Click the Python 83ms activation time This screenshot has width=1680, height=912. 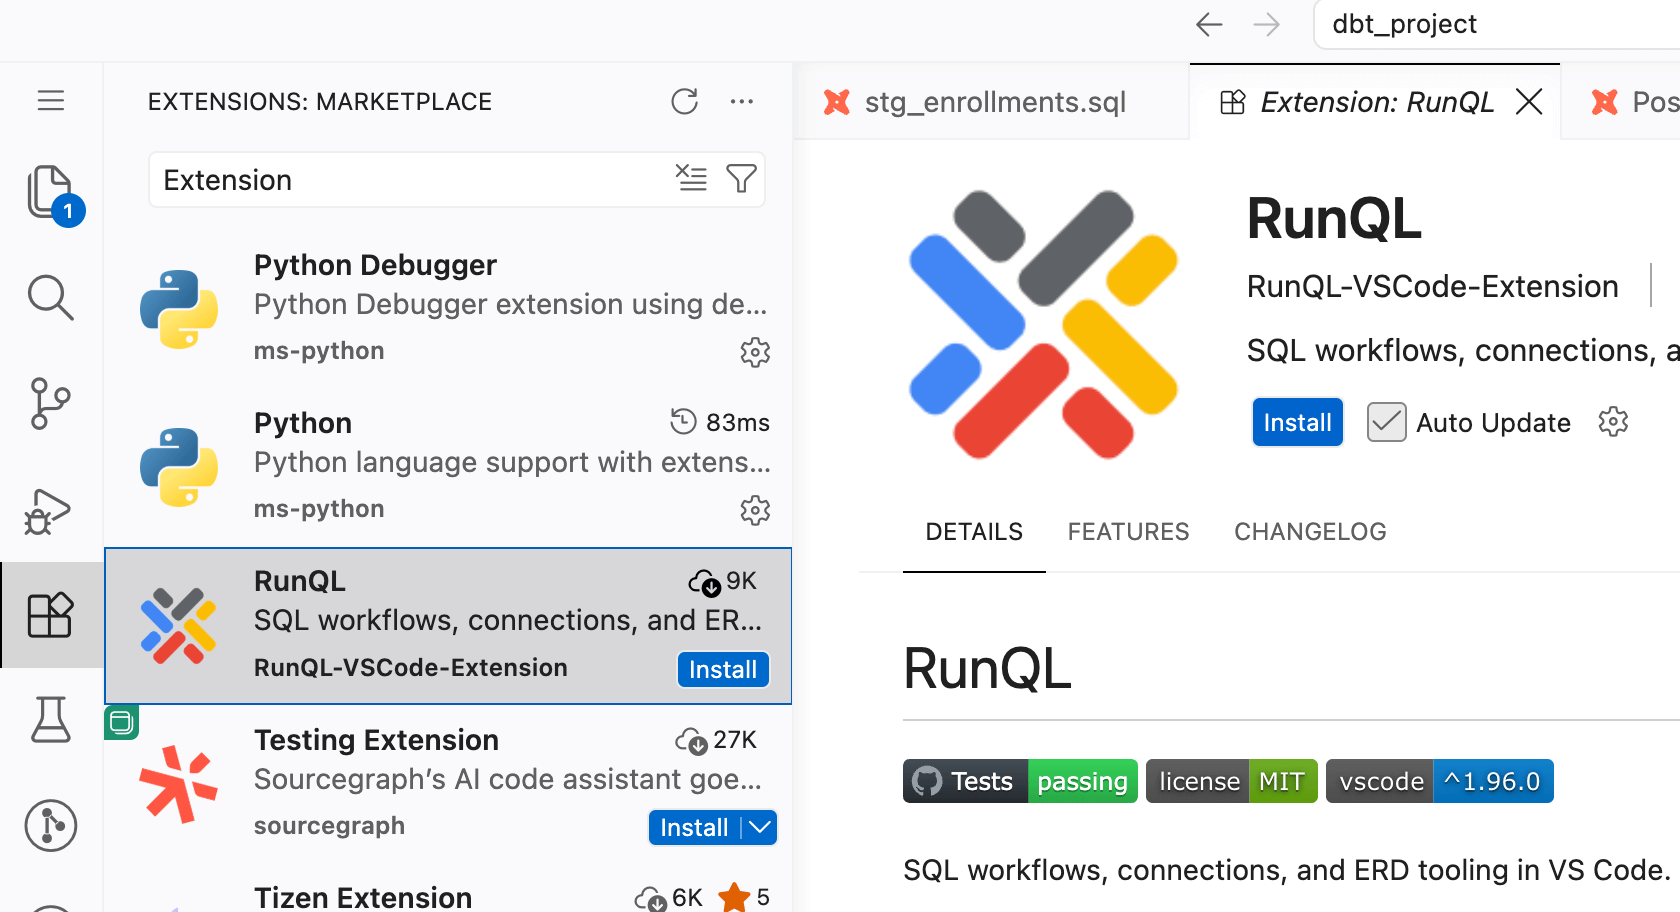(720, 422)
